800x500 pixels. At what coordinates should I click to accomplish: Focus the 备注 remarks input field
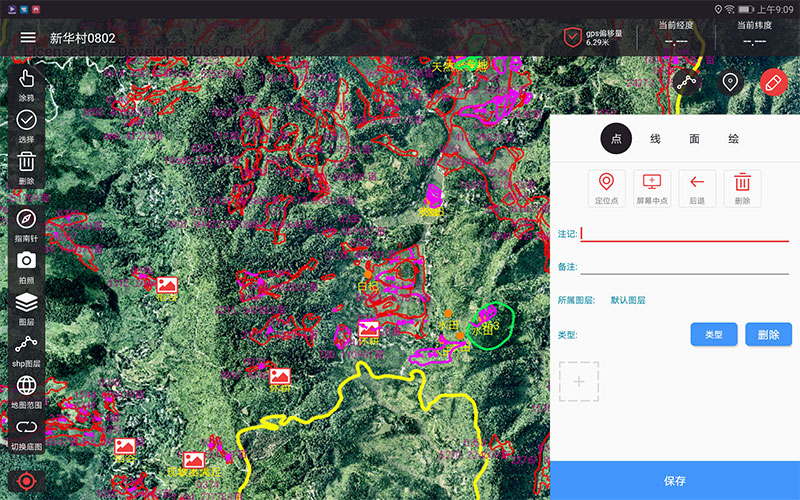pos(685,266)
